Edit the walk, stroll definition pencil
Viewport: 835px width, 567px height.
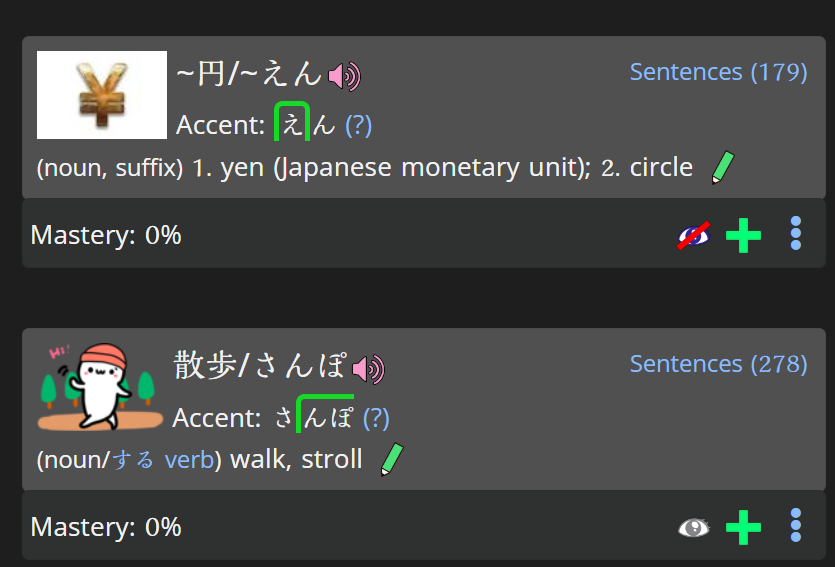point(392,459)
